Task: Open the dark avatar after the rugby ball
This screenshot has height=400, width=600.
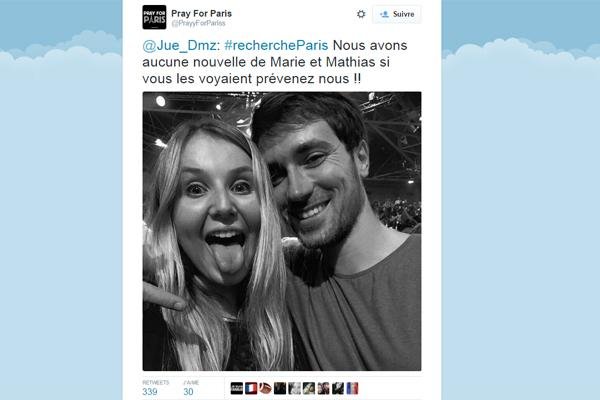Action: click(x=280, y=388)
